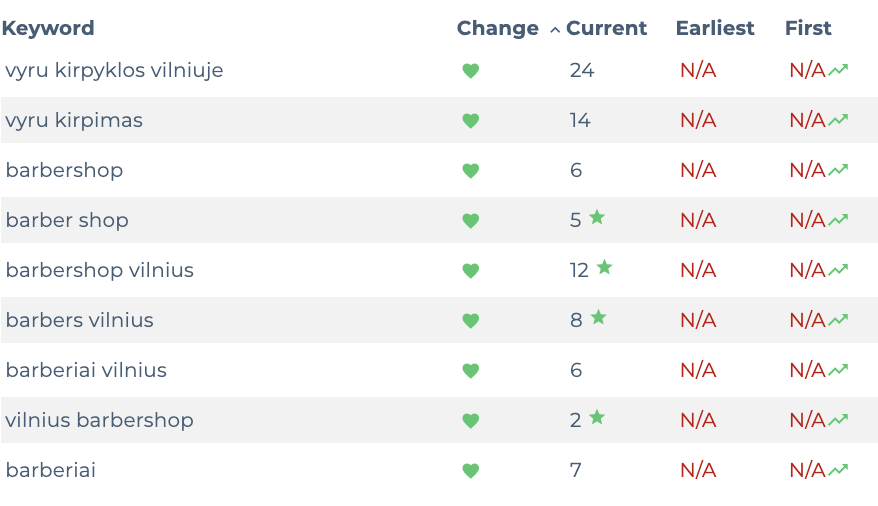Sort the table by Current column

click(606, 28)
